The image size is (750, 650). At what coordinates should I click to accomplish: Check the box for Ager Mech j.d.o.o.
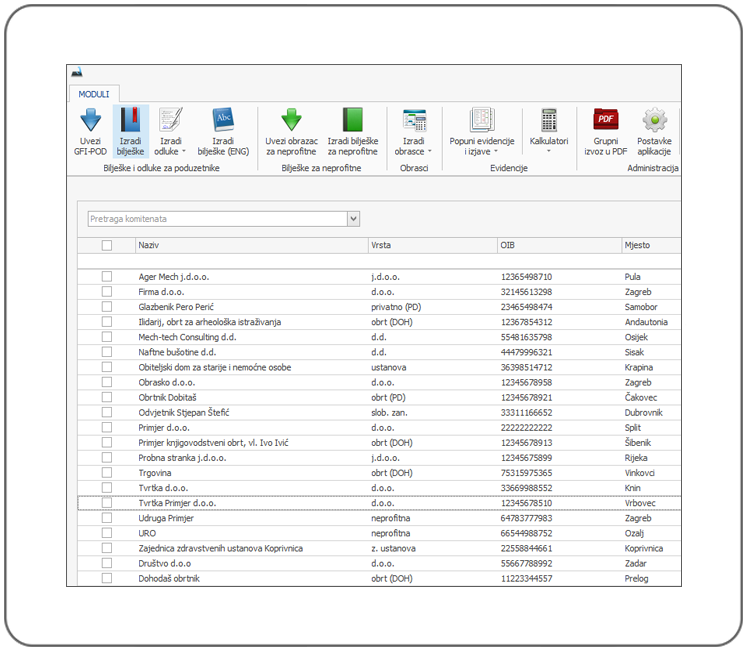tap(107, 277)
